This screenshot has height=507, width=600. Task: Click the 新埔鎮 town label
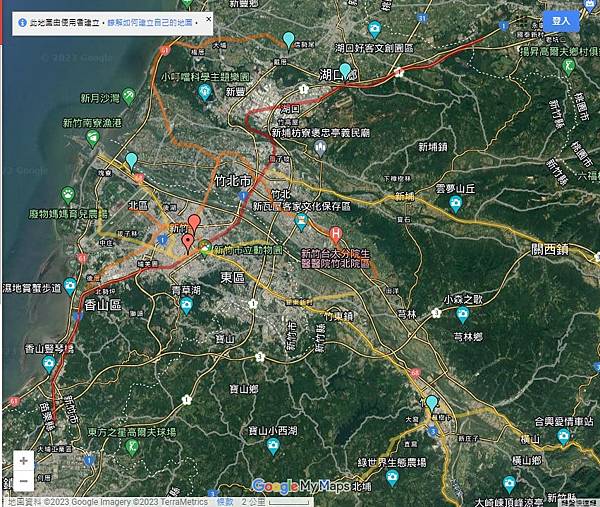[432, 147]
